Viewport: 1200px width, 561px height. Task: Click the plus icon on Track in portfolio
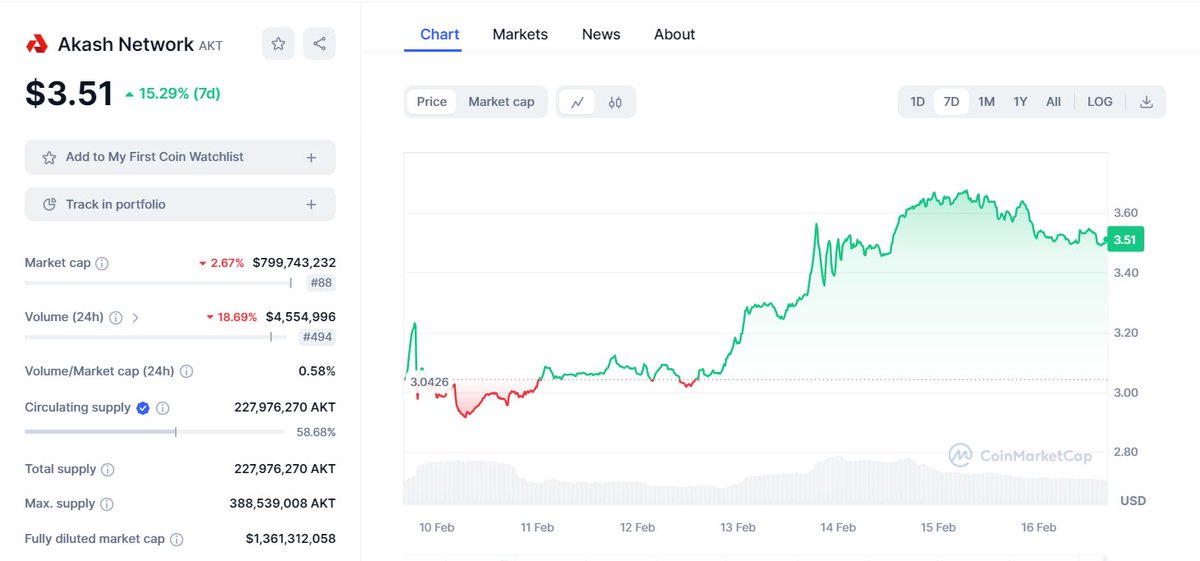point(311,205)
